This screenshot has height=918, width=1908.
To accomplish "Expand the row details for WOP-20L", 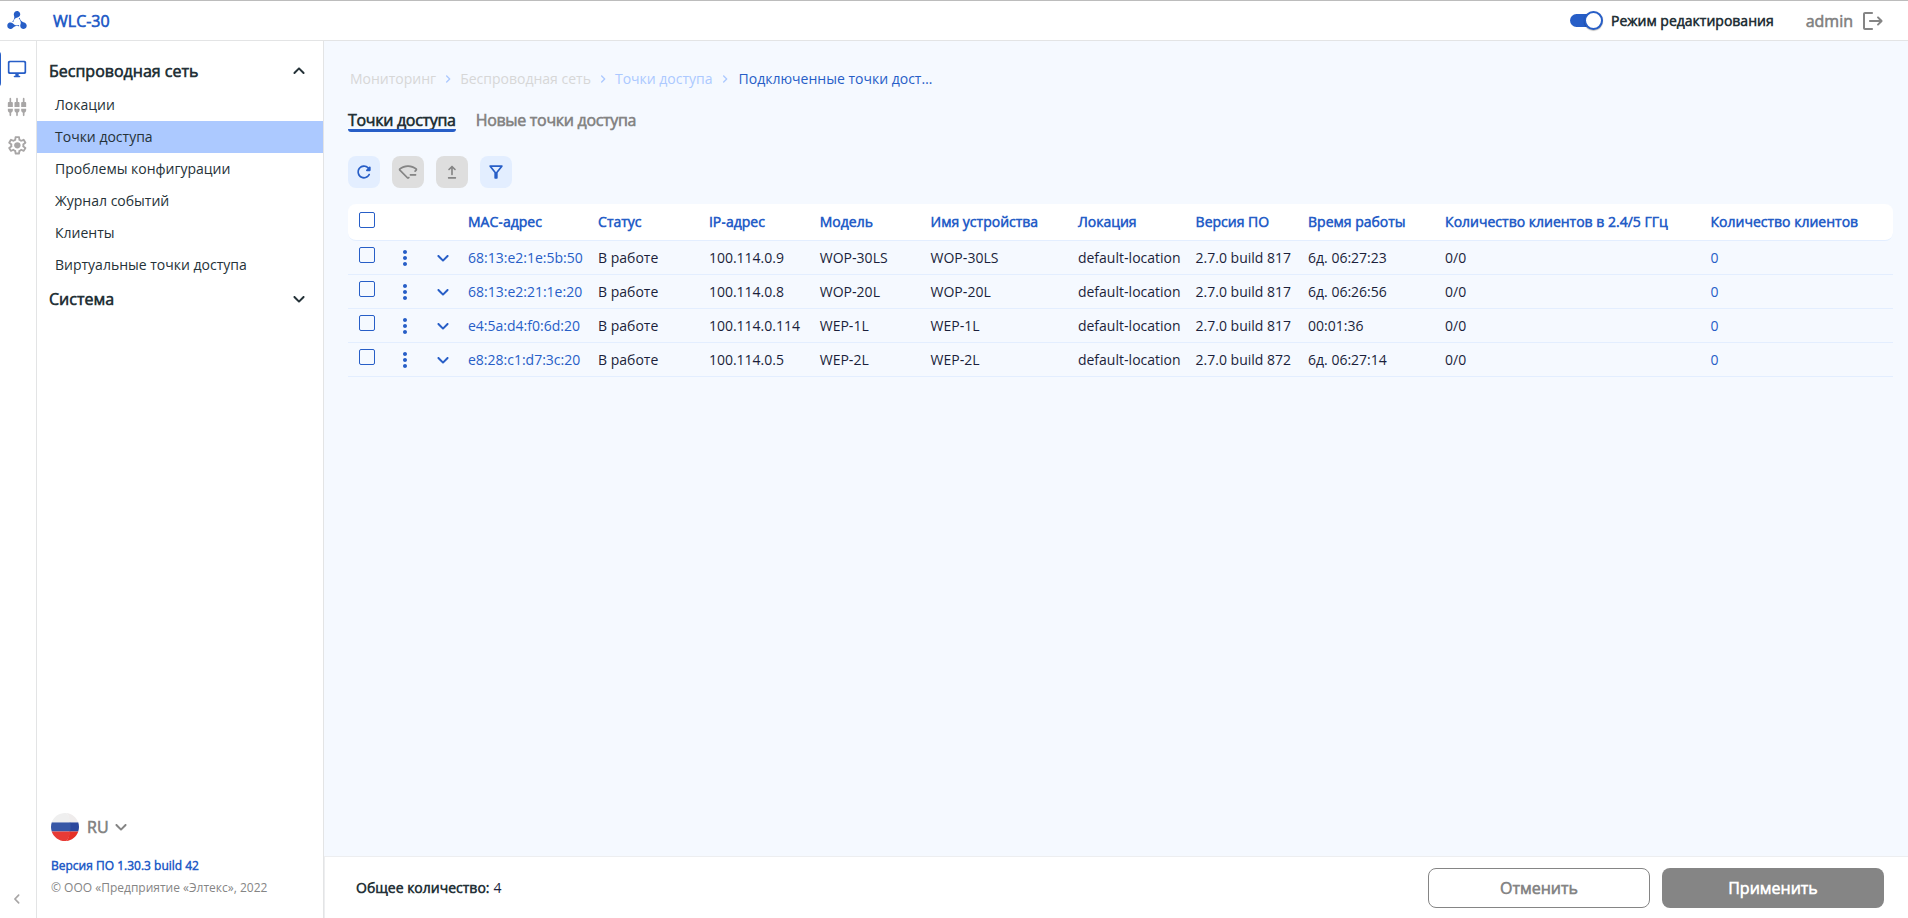I will pos(443,292).
